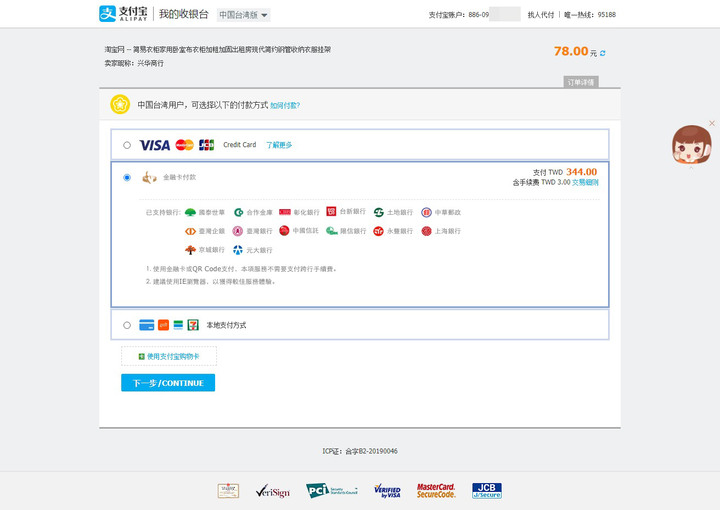The width and height of the screenshot is (720, 510).
Task: Open the 中国台湾版 region dropdown
Action: click(243, 15)
